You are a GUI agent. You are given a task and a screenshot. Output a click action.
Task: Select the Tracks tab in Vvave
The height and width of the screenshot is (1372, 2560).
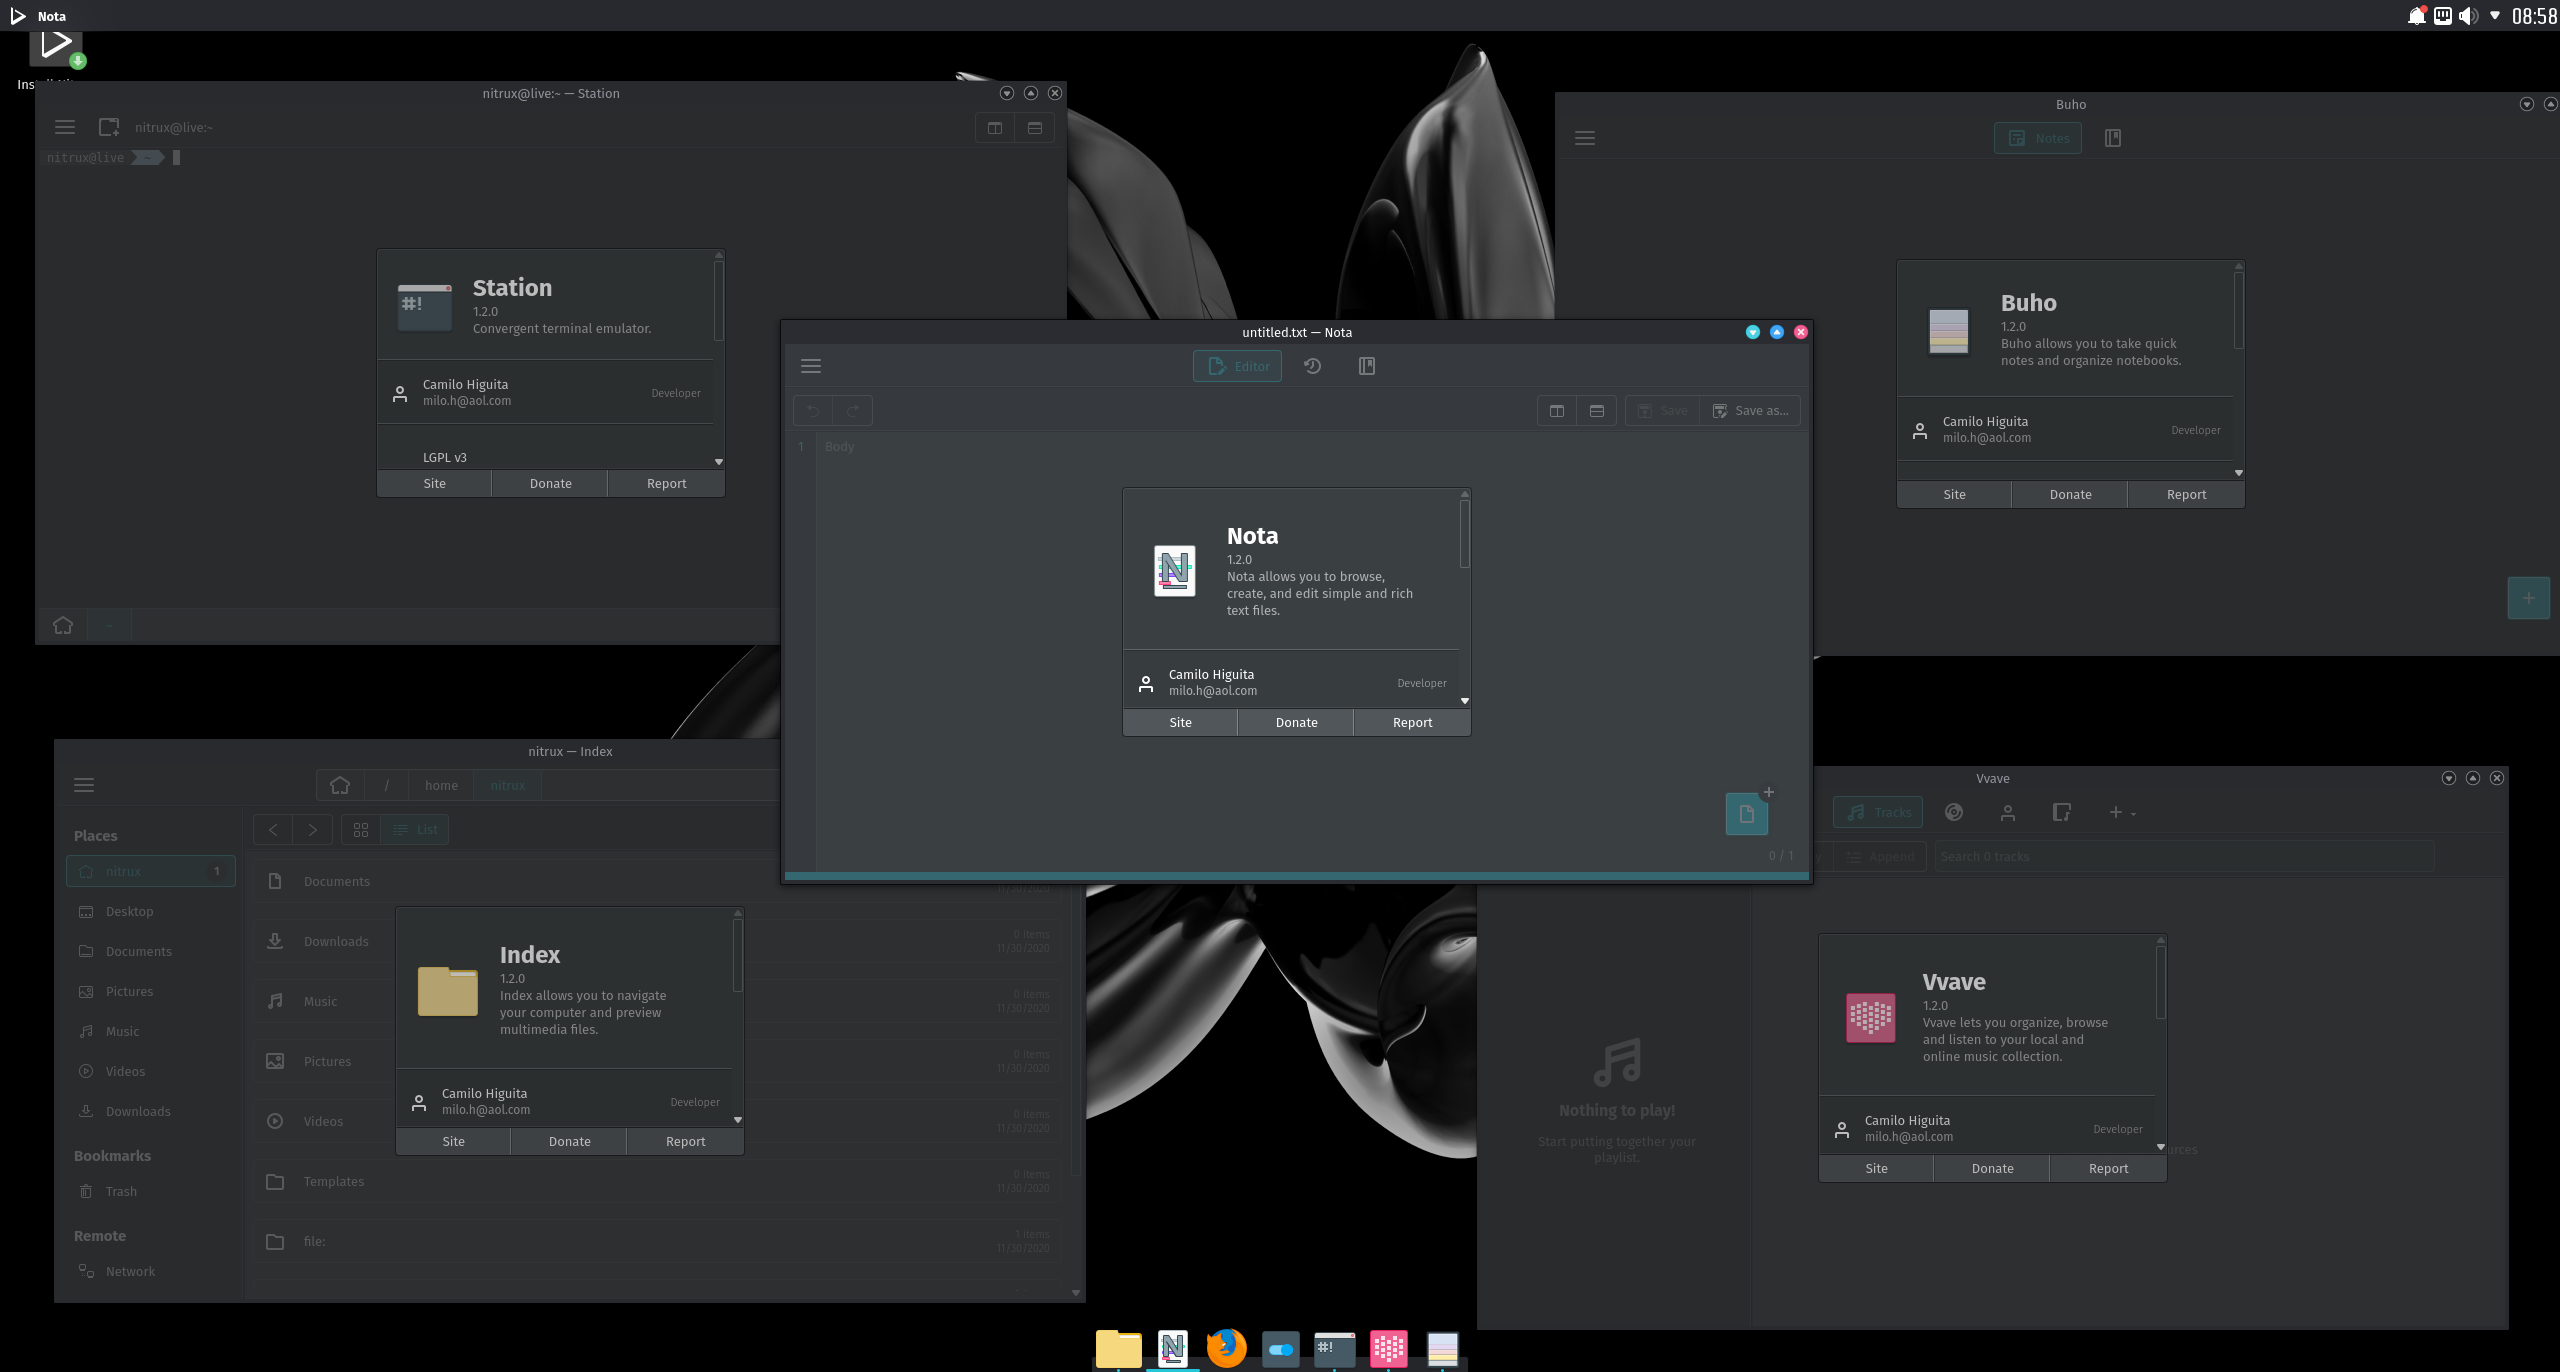click(1878, 812)
